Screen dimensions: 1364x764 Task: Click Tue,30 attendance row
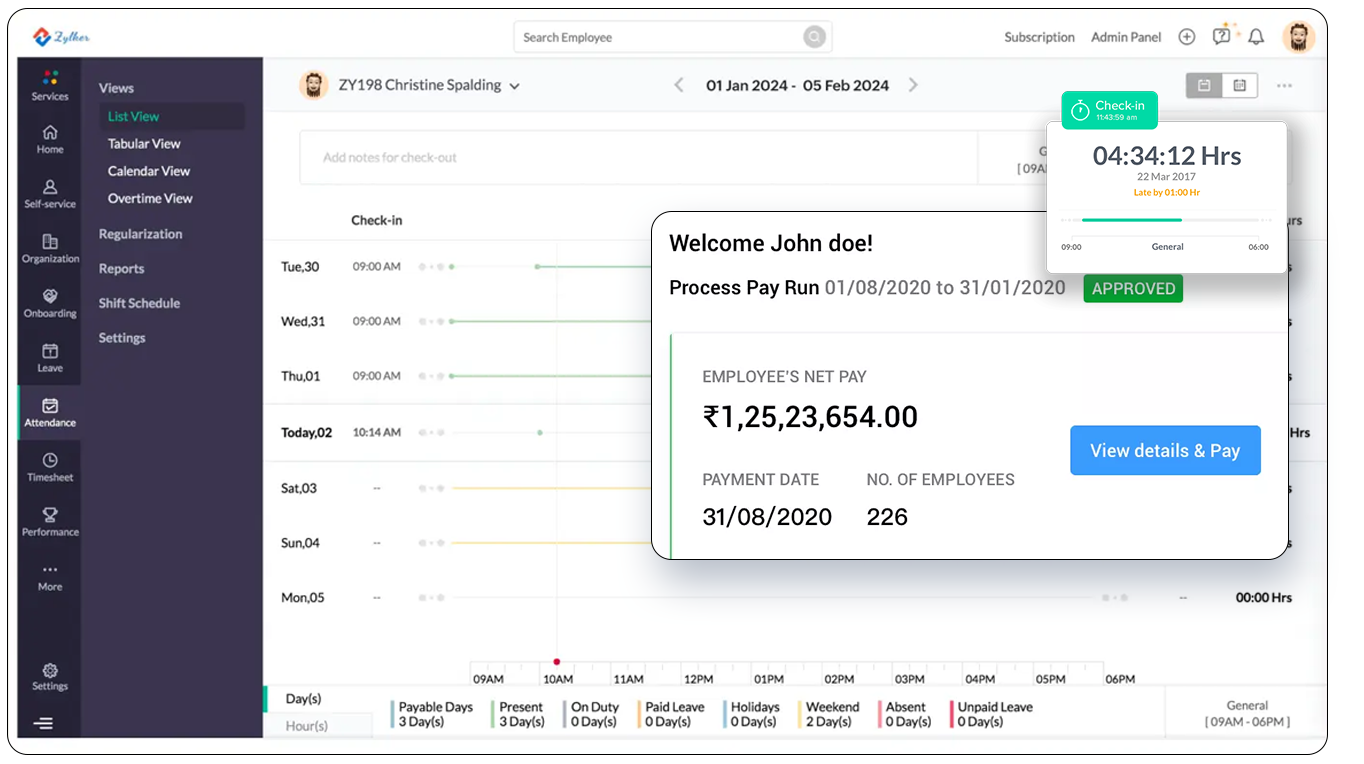pyautogui.click(x=458, y=267)
